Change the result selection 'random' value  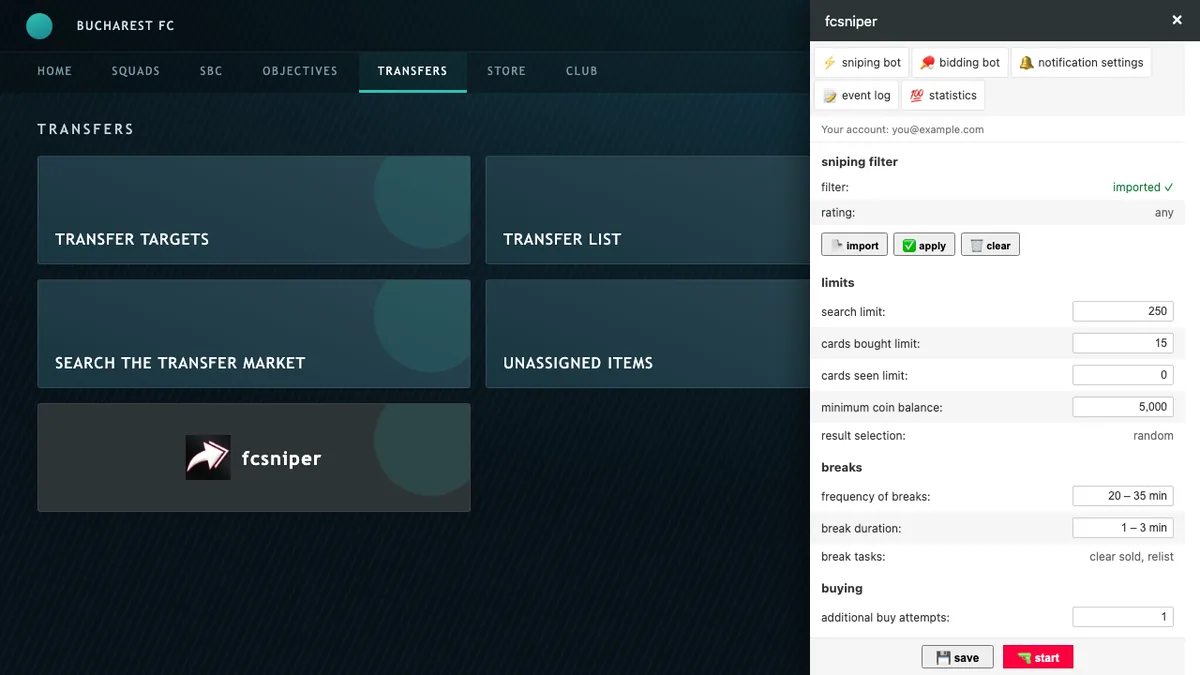[1153, 436]
